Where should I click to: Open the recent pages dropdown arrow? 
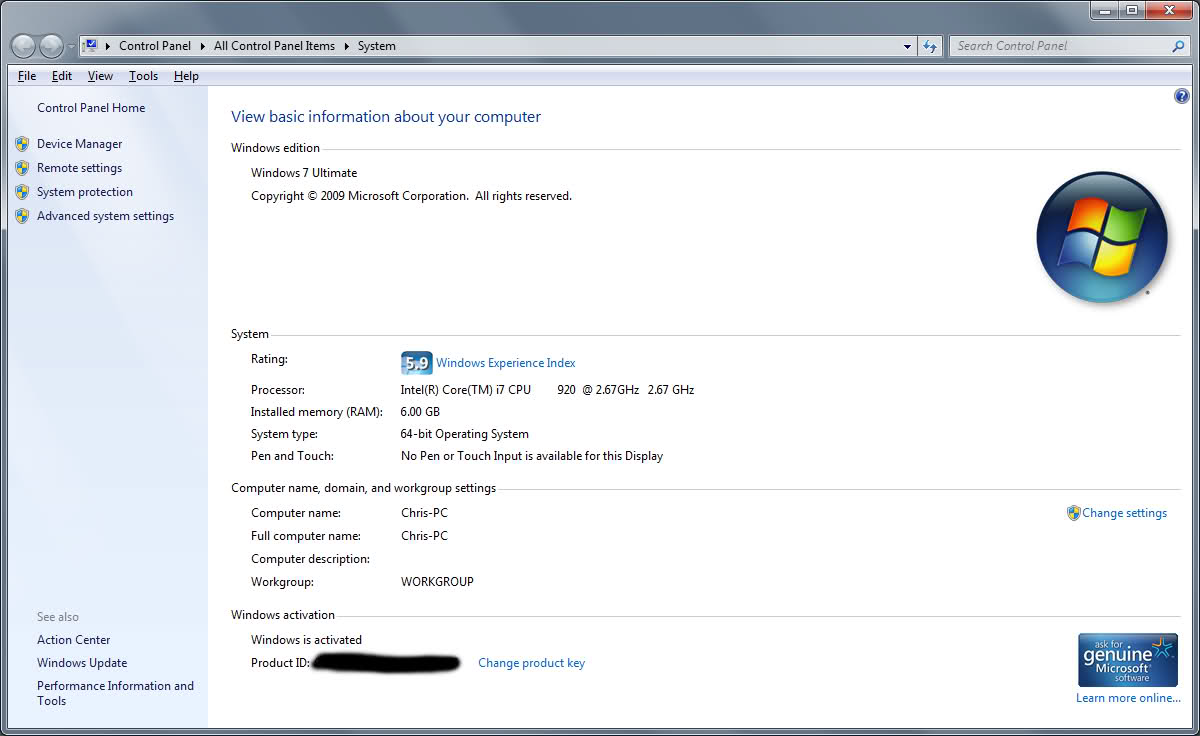pos(71,47)
